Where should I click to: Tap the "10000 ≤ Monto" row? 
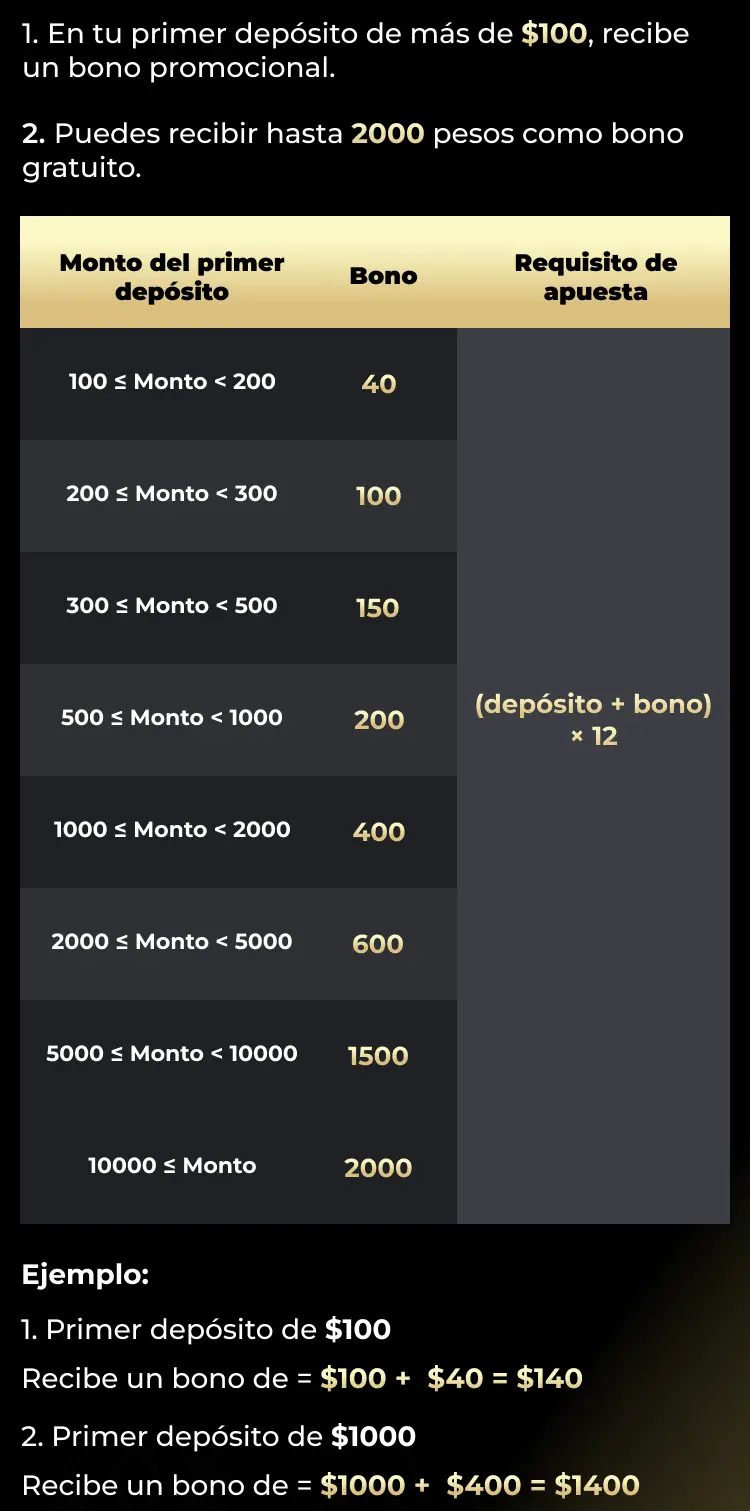(172, 1166)
